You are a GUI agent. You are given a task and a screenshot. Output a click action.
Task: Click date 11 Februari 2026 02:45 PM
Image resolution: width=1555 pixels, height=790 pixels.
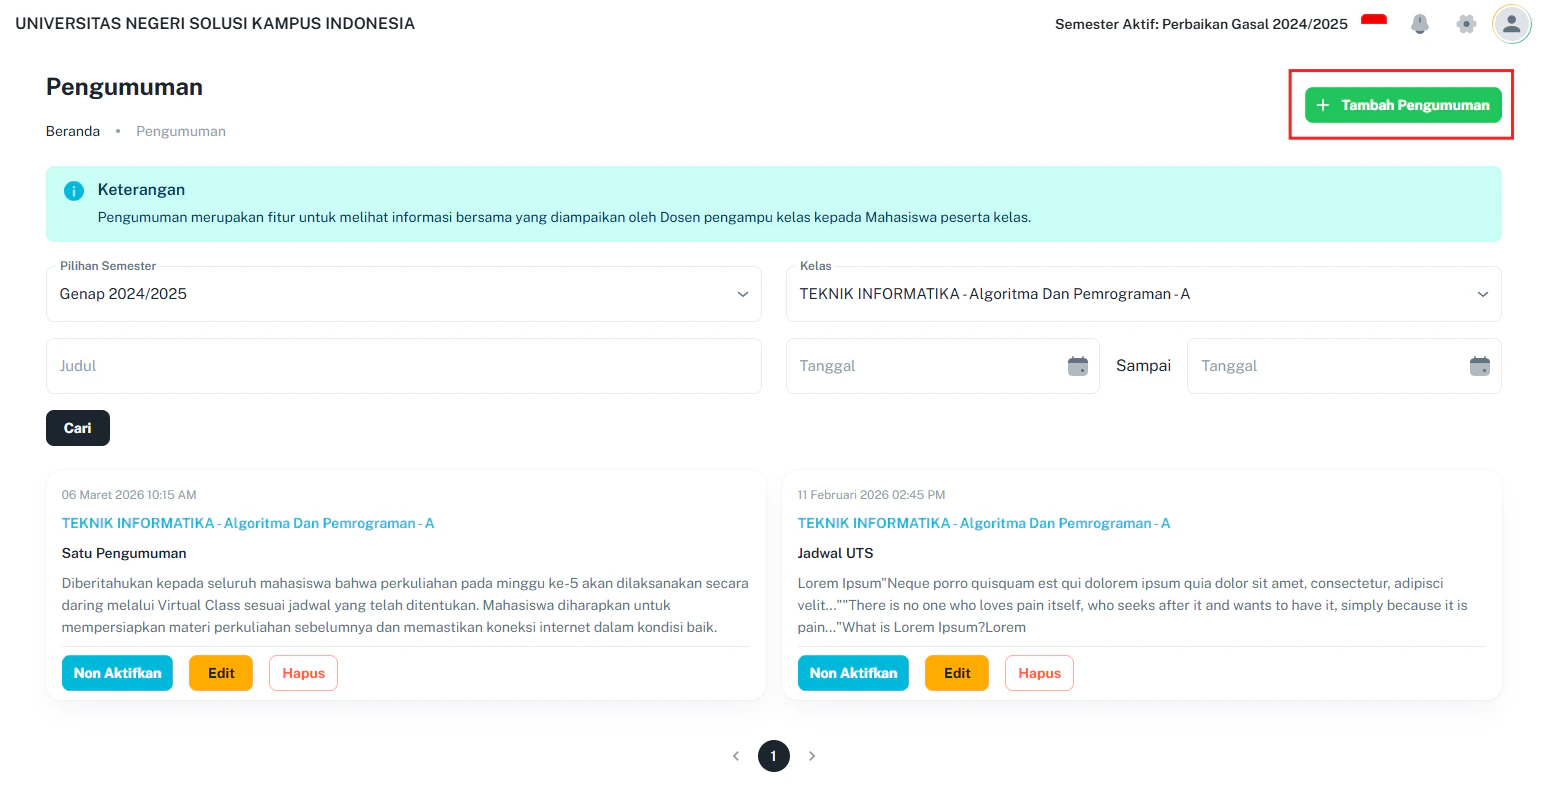[871, 495]
